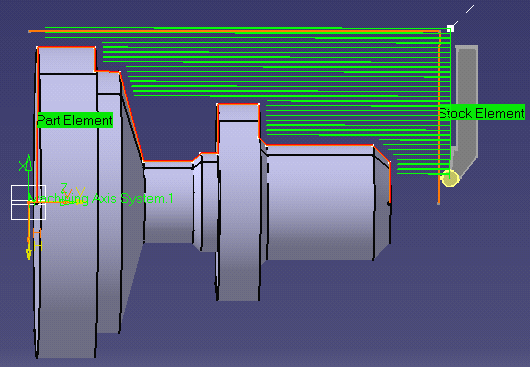The image size is (530, 367).
Task: Select the Machining Axis System.1 label
Action: 101,198
